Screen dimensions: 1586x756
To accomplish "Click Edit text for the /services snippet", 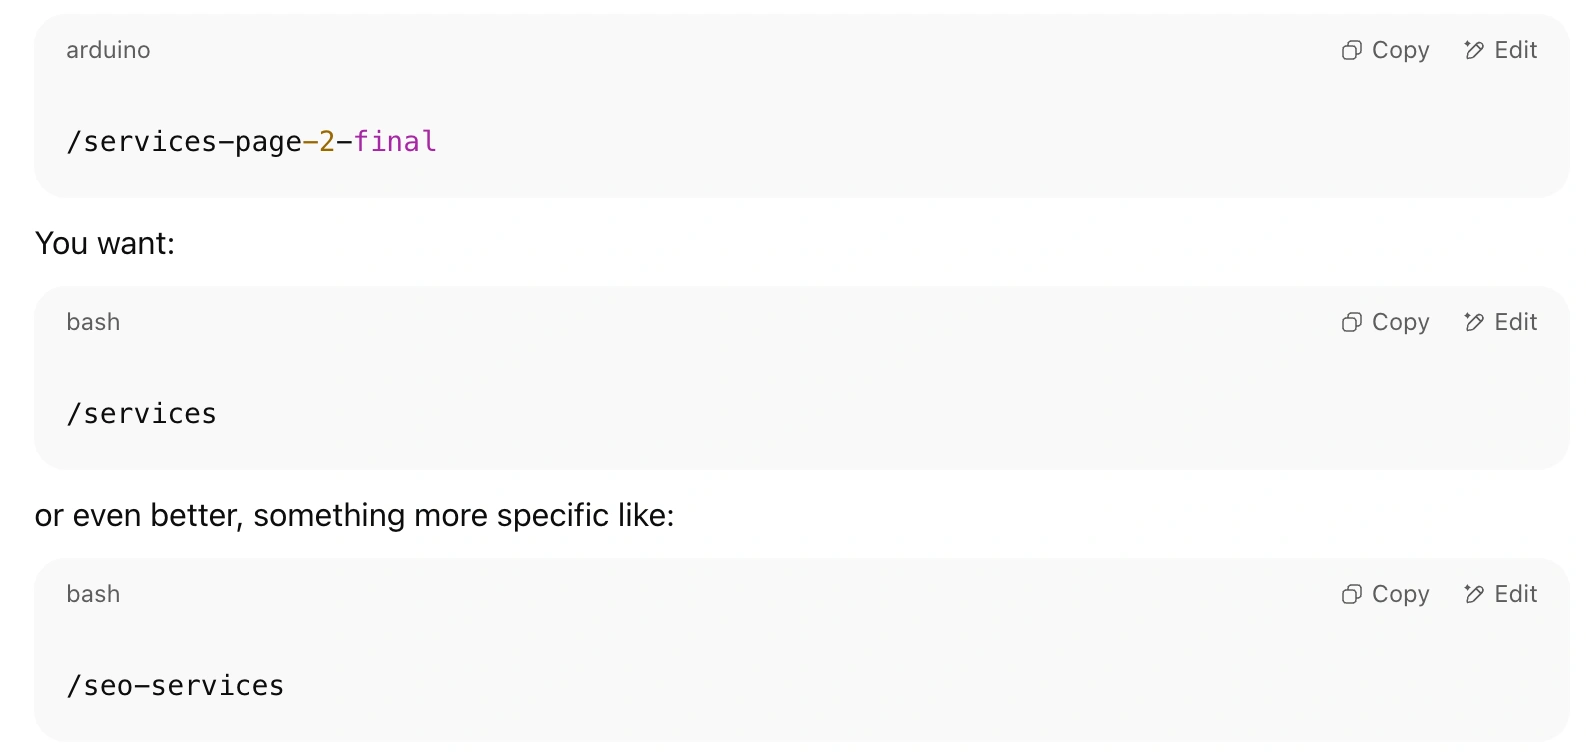I will [x=1515, y=322].
